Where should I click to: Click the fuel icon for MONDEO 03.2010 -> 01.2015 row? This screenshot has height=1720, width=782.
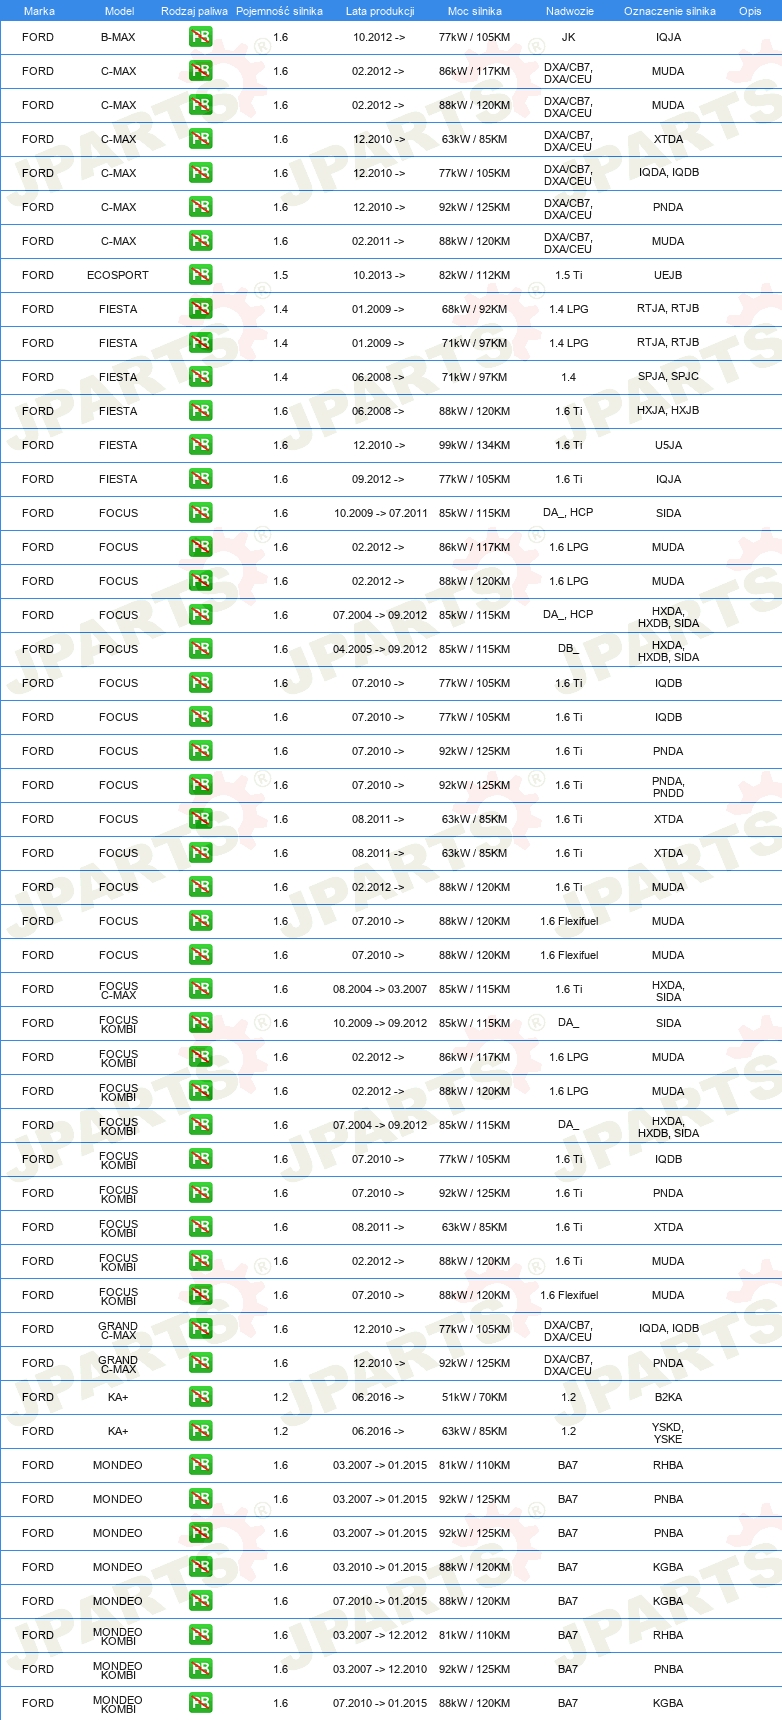[x=200, y=1567]
